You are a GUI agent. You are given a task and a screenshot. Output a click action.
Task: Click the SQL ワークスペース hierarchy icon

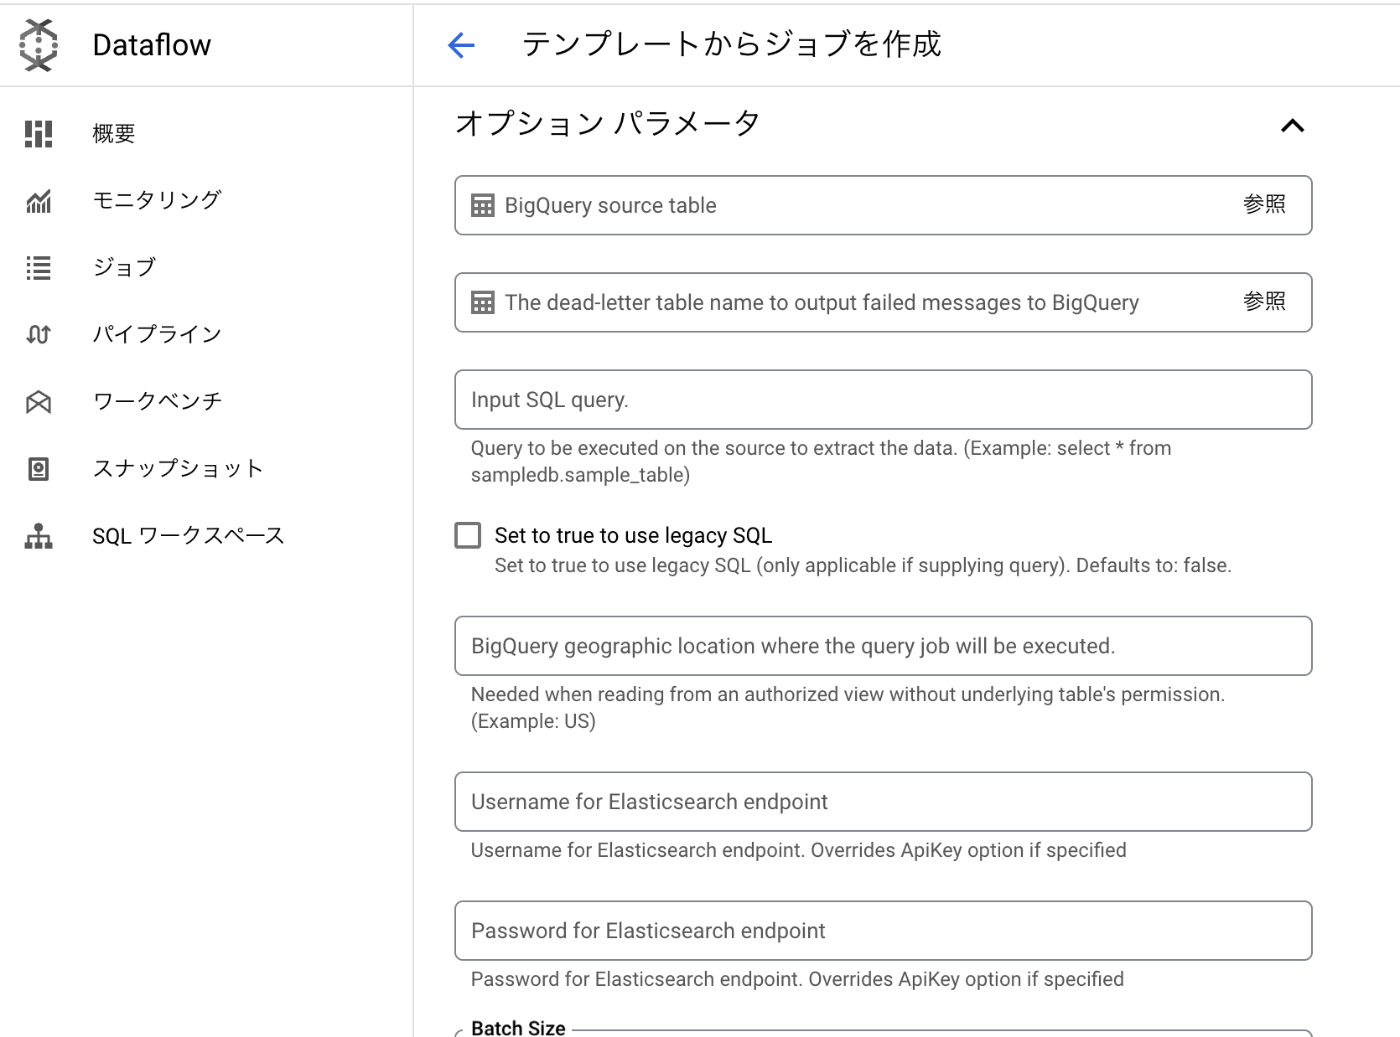coord(38,536)
